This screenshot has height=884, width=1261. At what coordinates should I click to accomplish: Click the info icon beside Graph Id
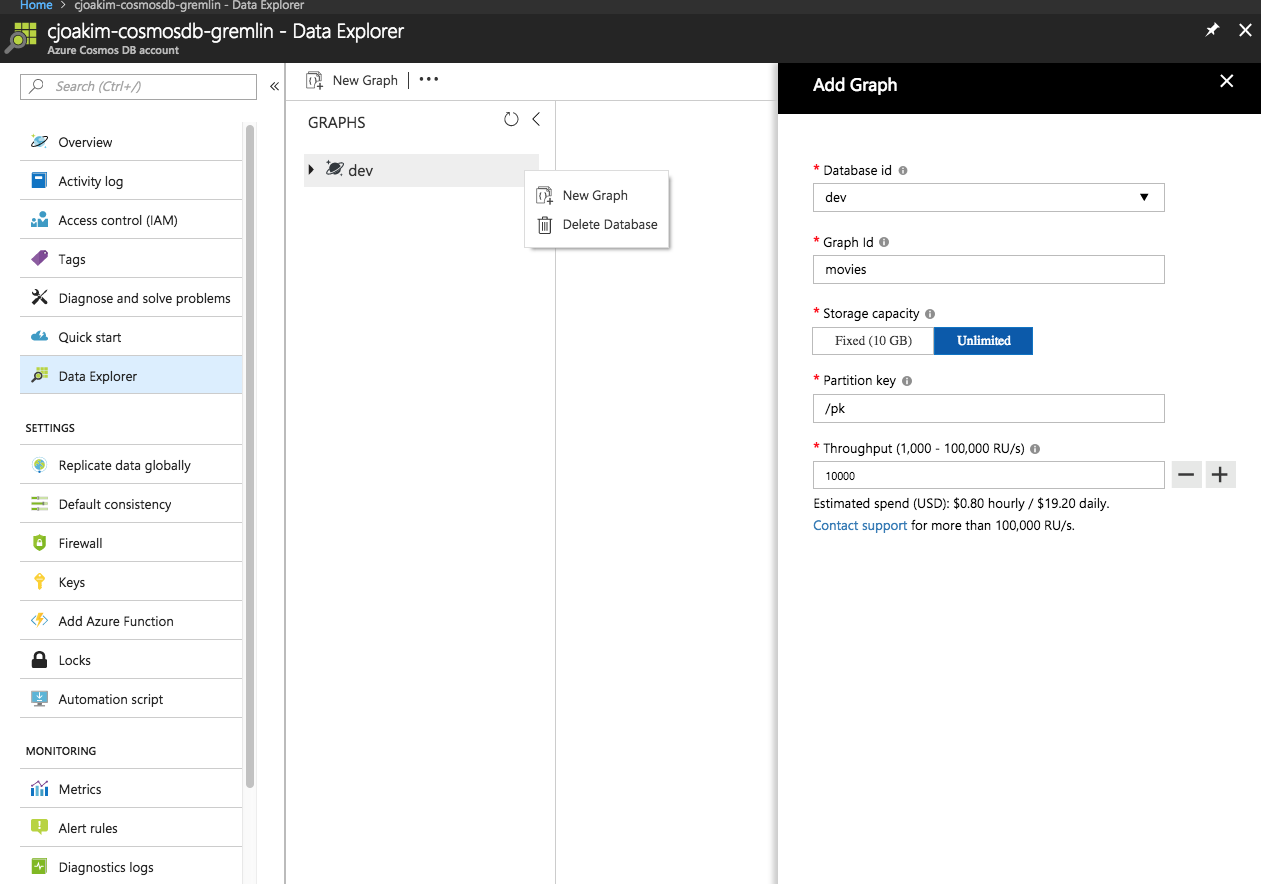pos(884,242)
